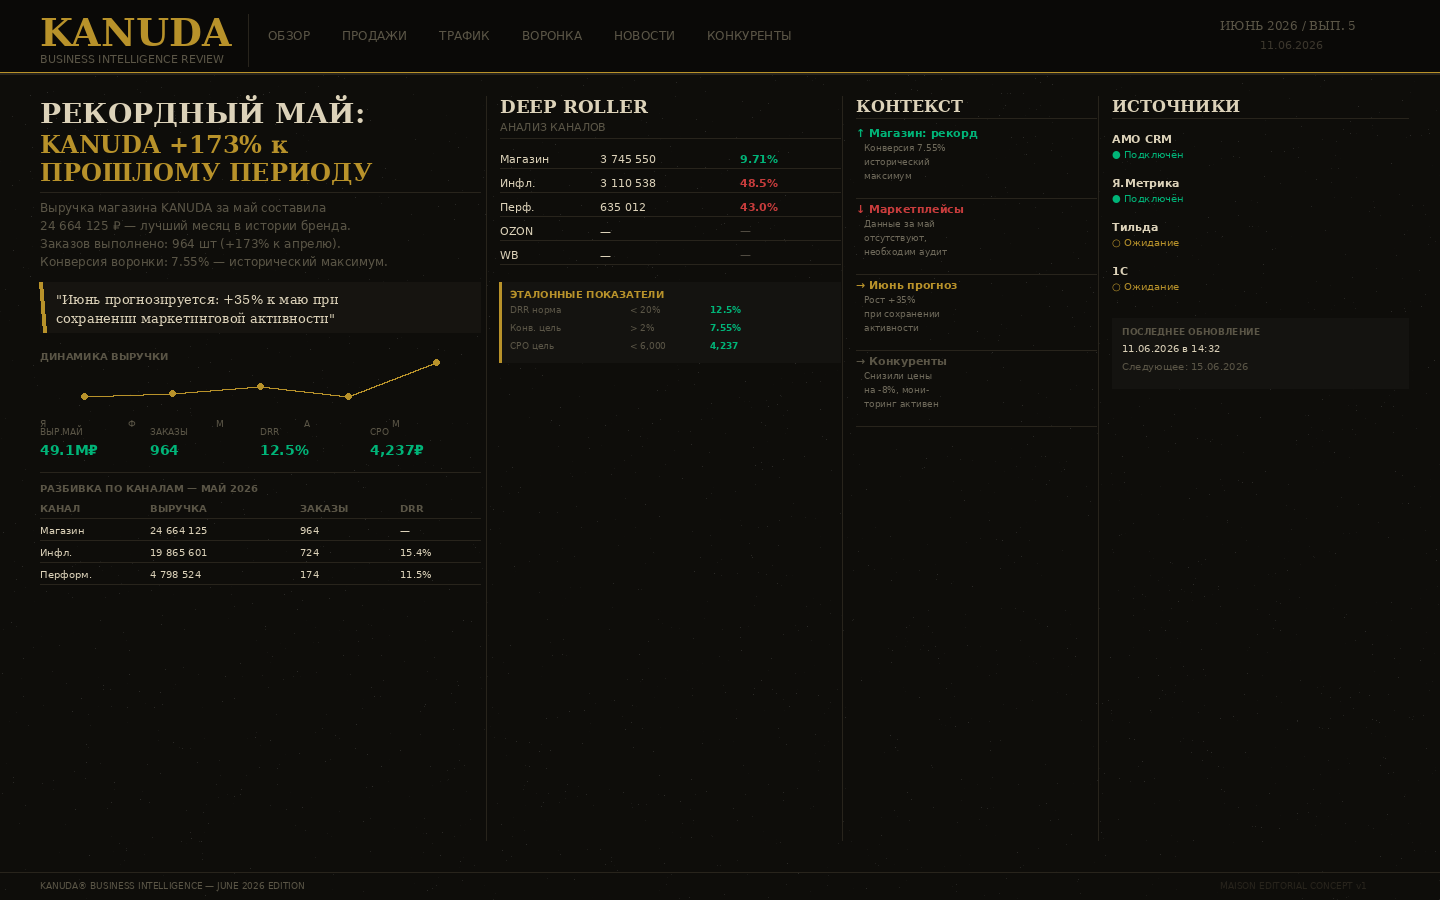Click '724' orders cell
The width and height of the screenshot is (1440, 900).
coord(310,553)
